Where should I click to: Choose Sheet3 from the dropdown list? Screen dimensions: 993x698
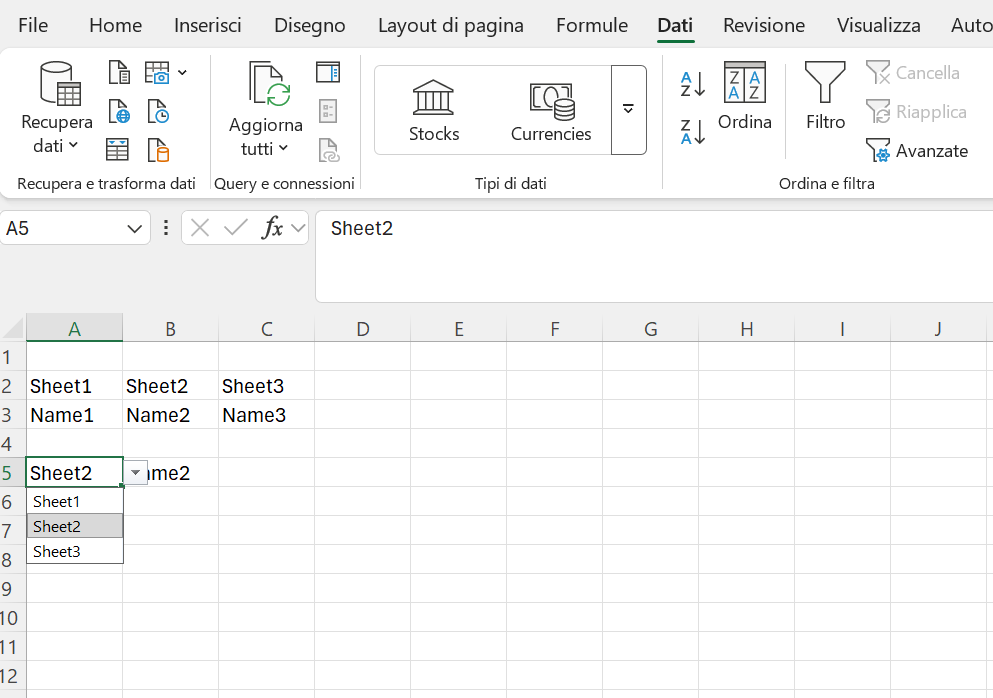[75, 551]
